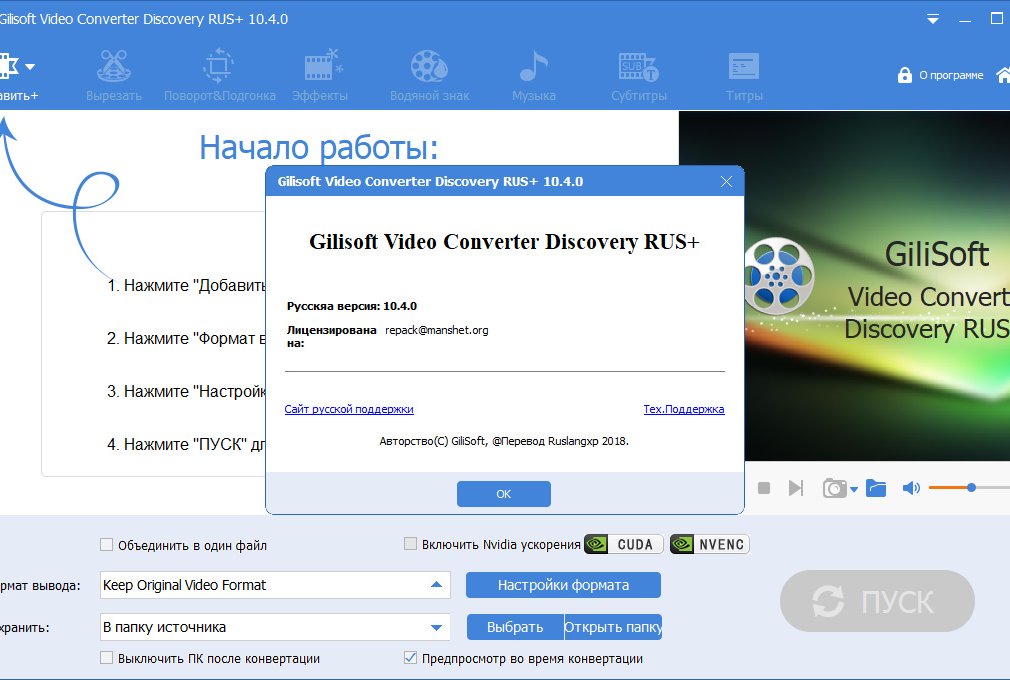Click the Выбрать button
Image resolution: width=1010 pixels, height=680 pixels.
pos(515,627)
